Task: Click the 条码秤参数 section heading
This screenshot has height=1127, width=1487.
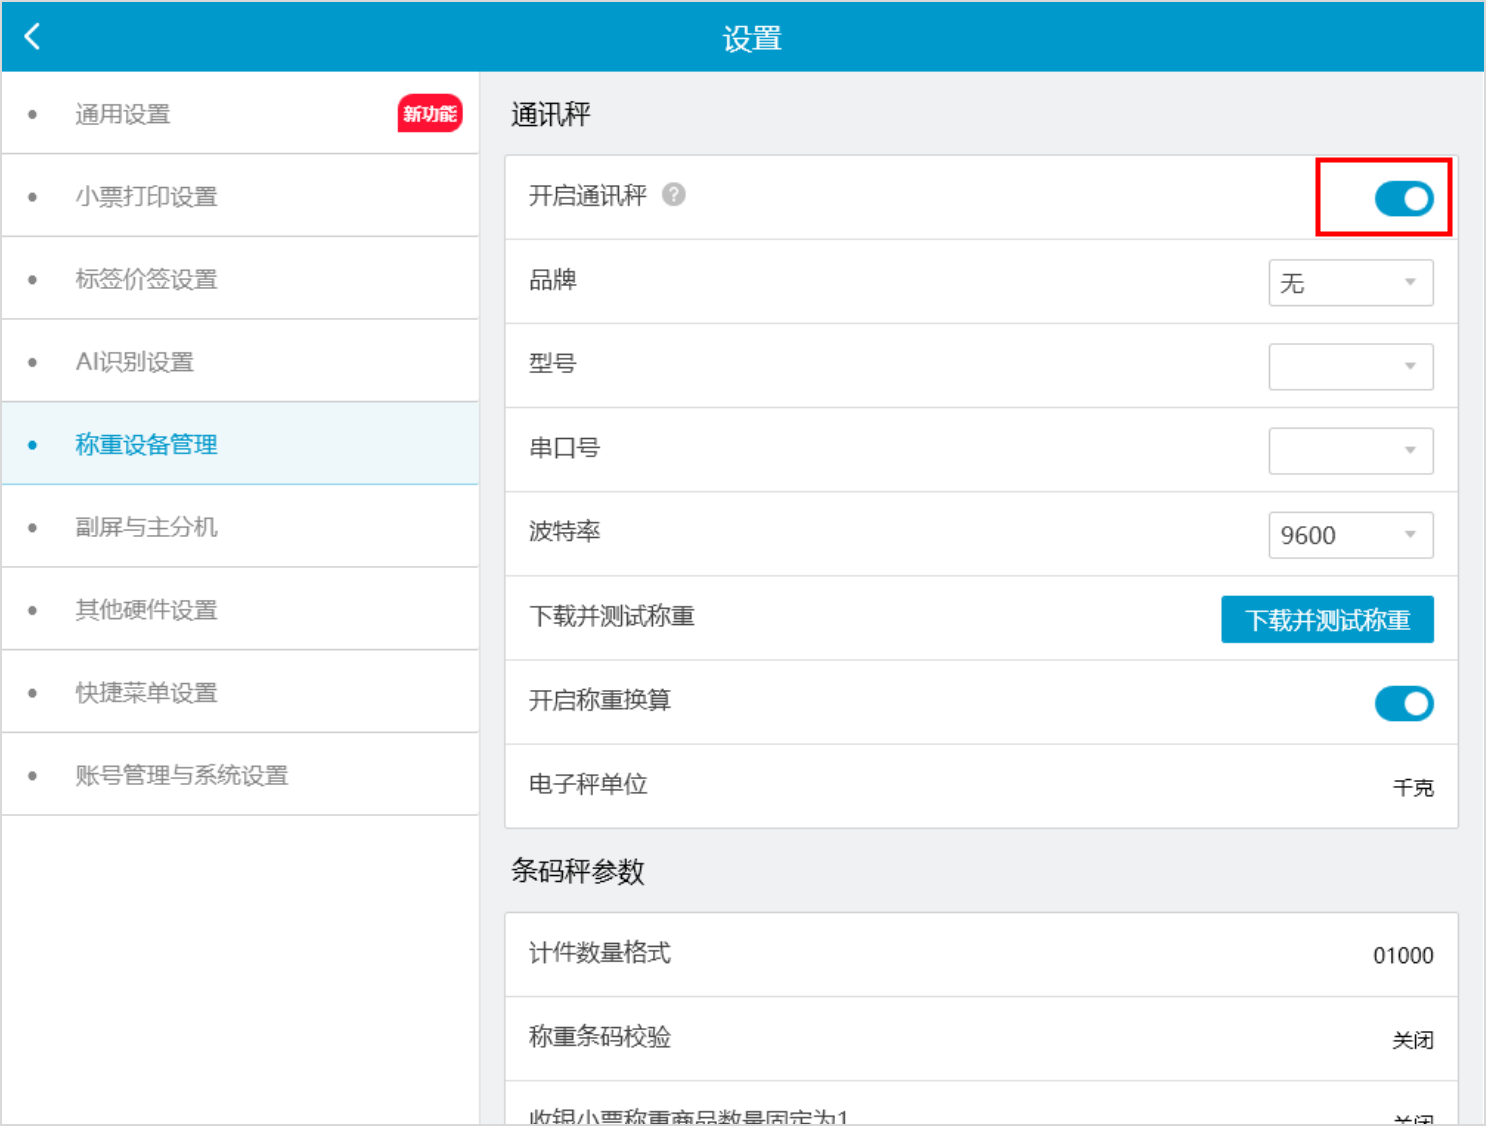Action: pyautogui.click(x=578, y=871)
